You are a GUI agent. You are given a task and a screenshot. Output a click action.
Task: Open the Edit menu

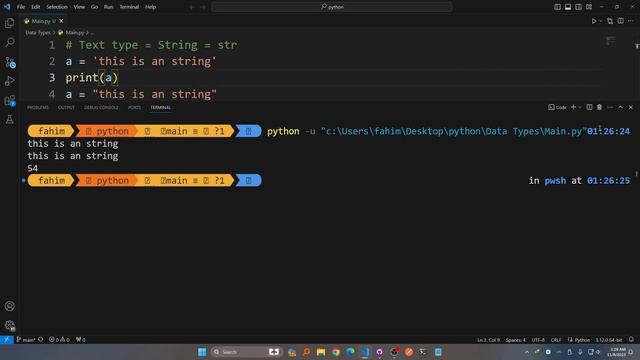pyautogui.click(x=36, y=7)
